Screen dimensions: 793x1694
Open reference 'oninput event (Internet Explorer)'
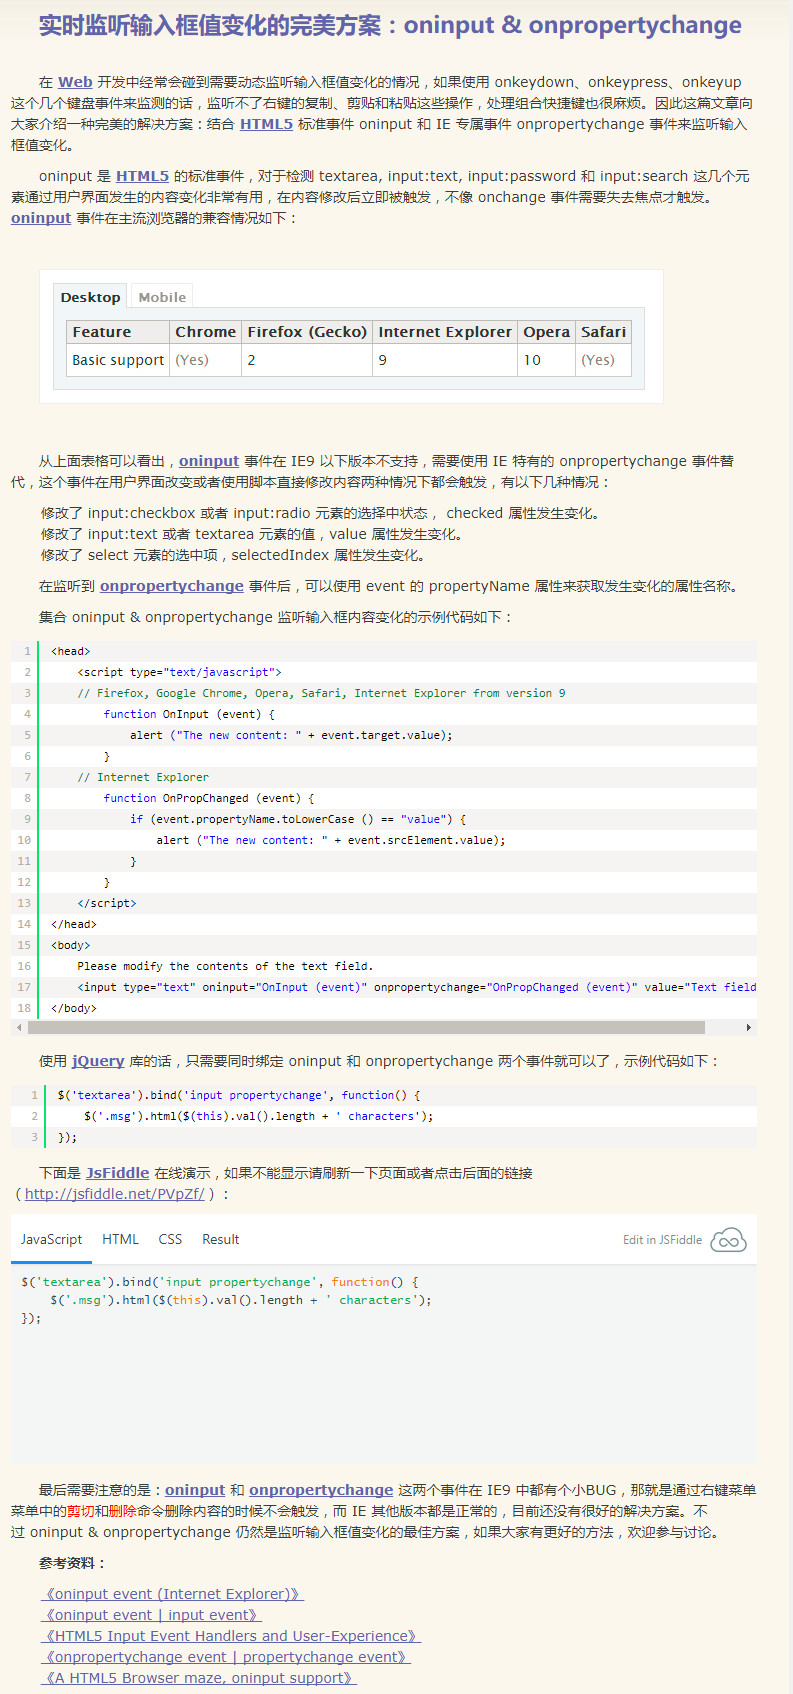pos(172,1594)
